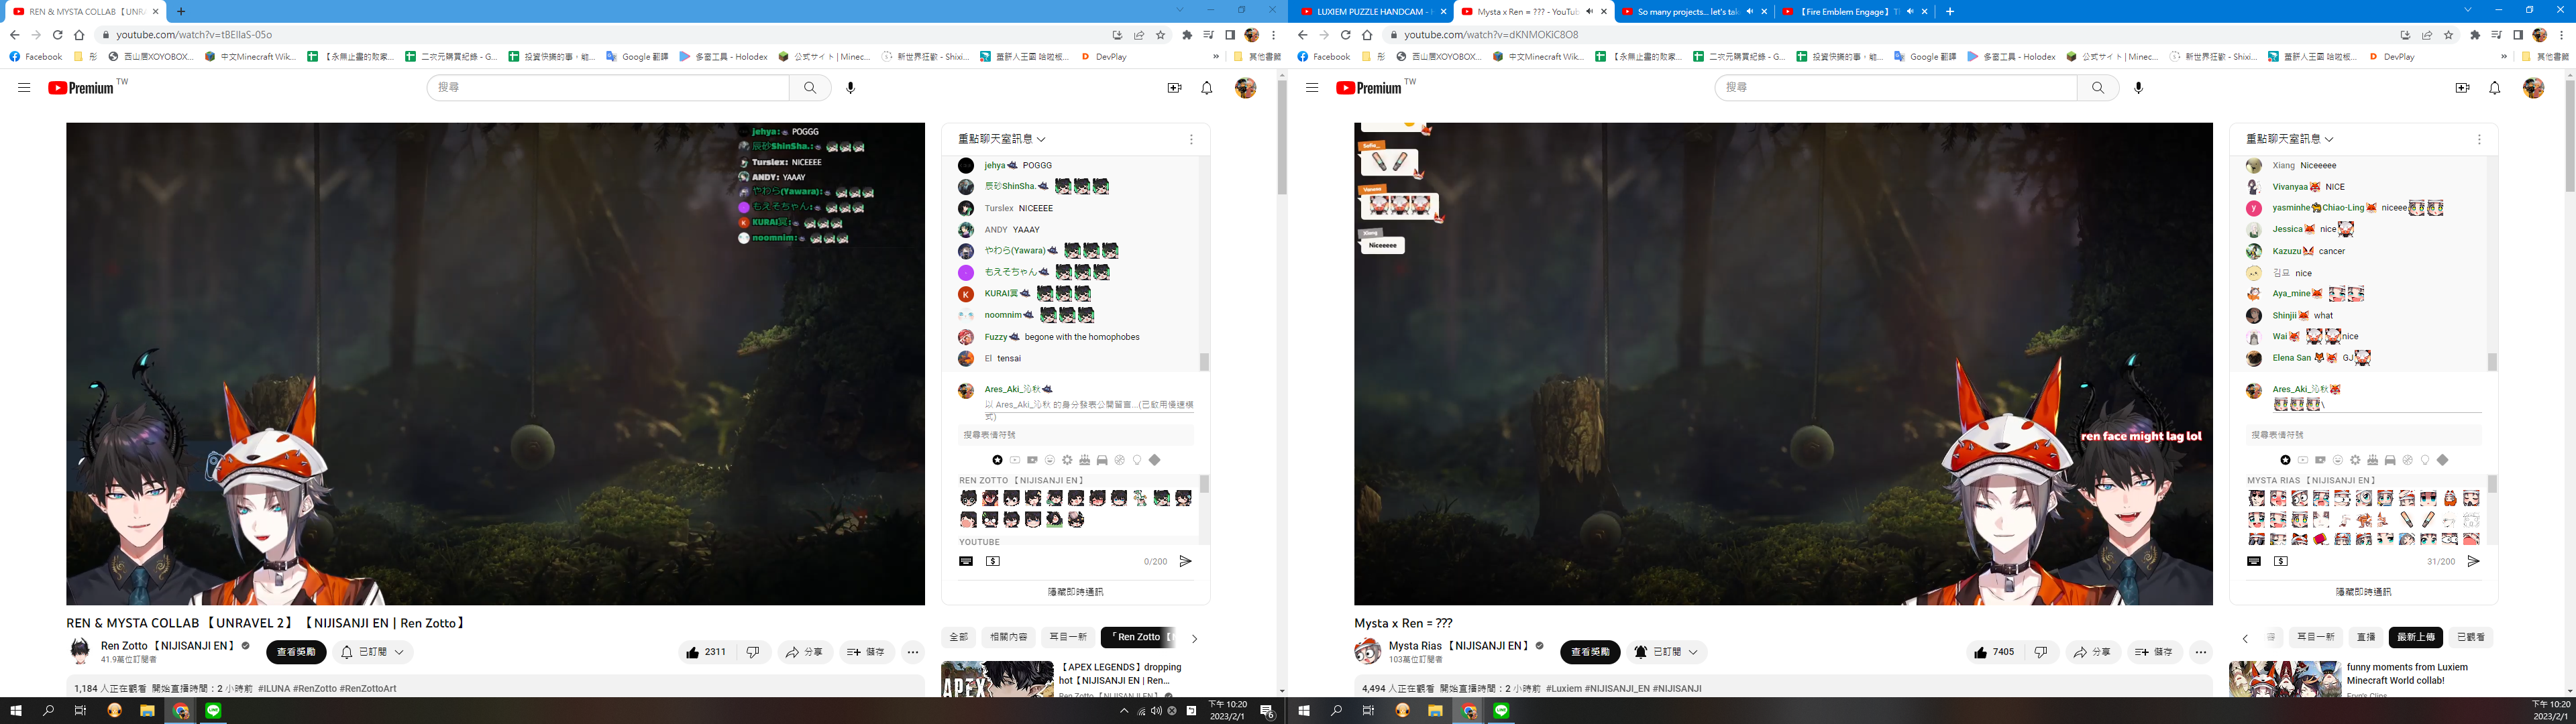
Task: Click membership perks button for Mysta Rias
Action: coord(1590,652)
